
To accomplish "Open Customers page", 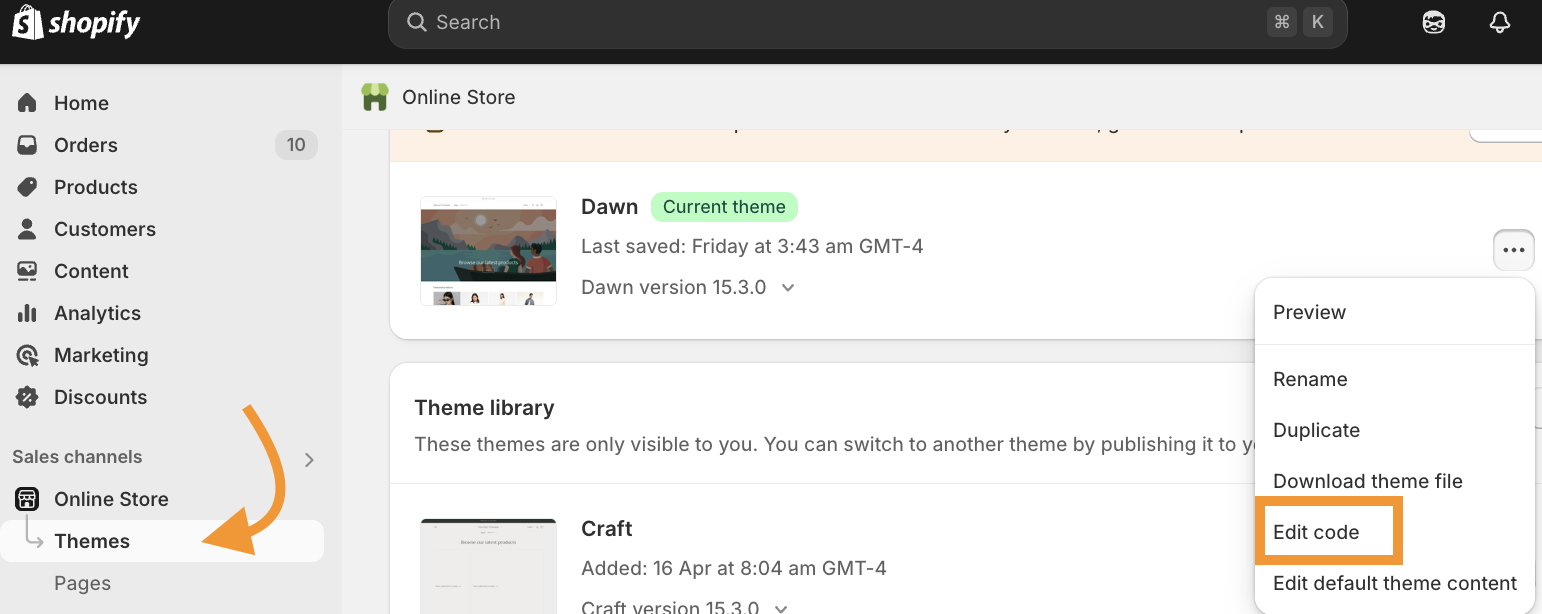I will pos(105,229).
